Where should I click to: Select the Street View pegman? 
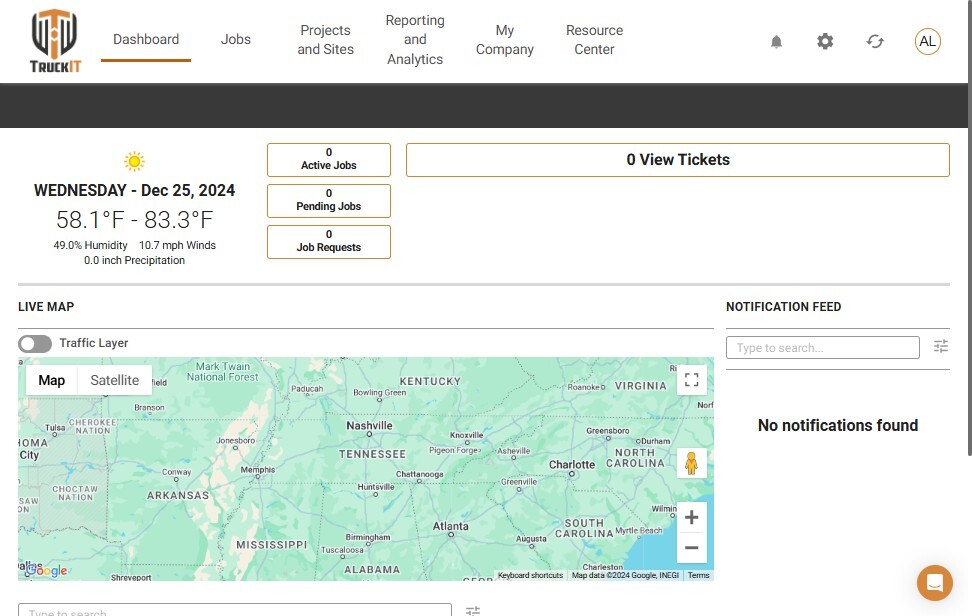[x=692, y=463]
